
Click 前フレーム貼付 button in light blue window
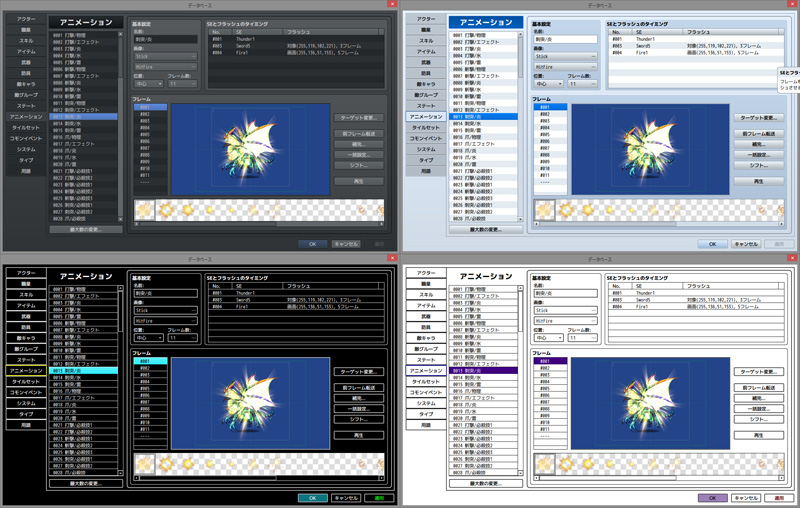pos(759,134)
